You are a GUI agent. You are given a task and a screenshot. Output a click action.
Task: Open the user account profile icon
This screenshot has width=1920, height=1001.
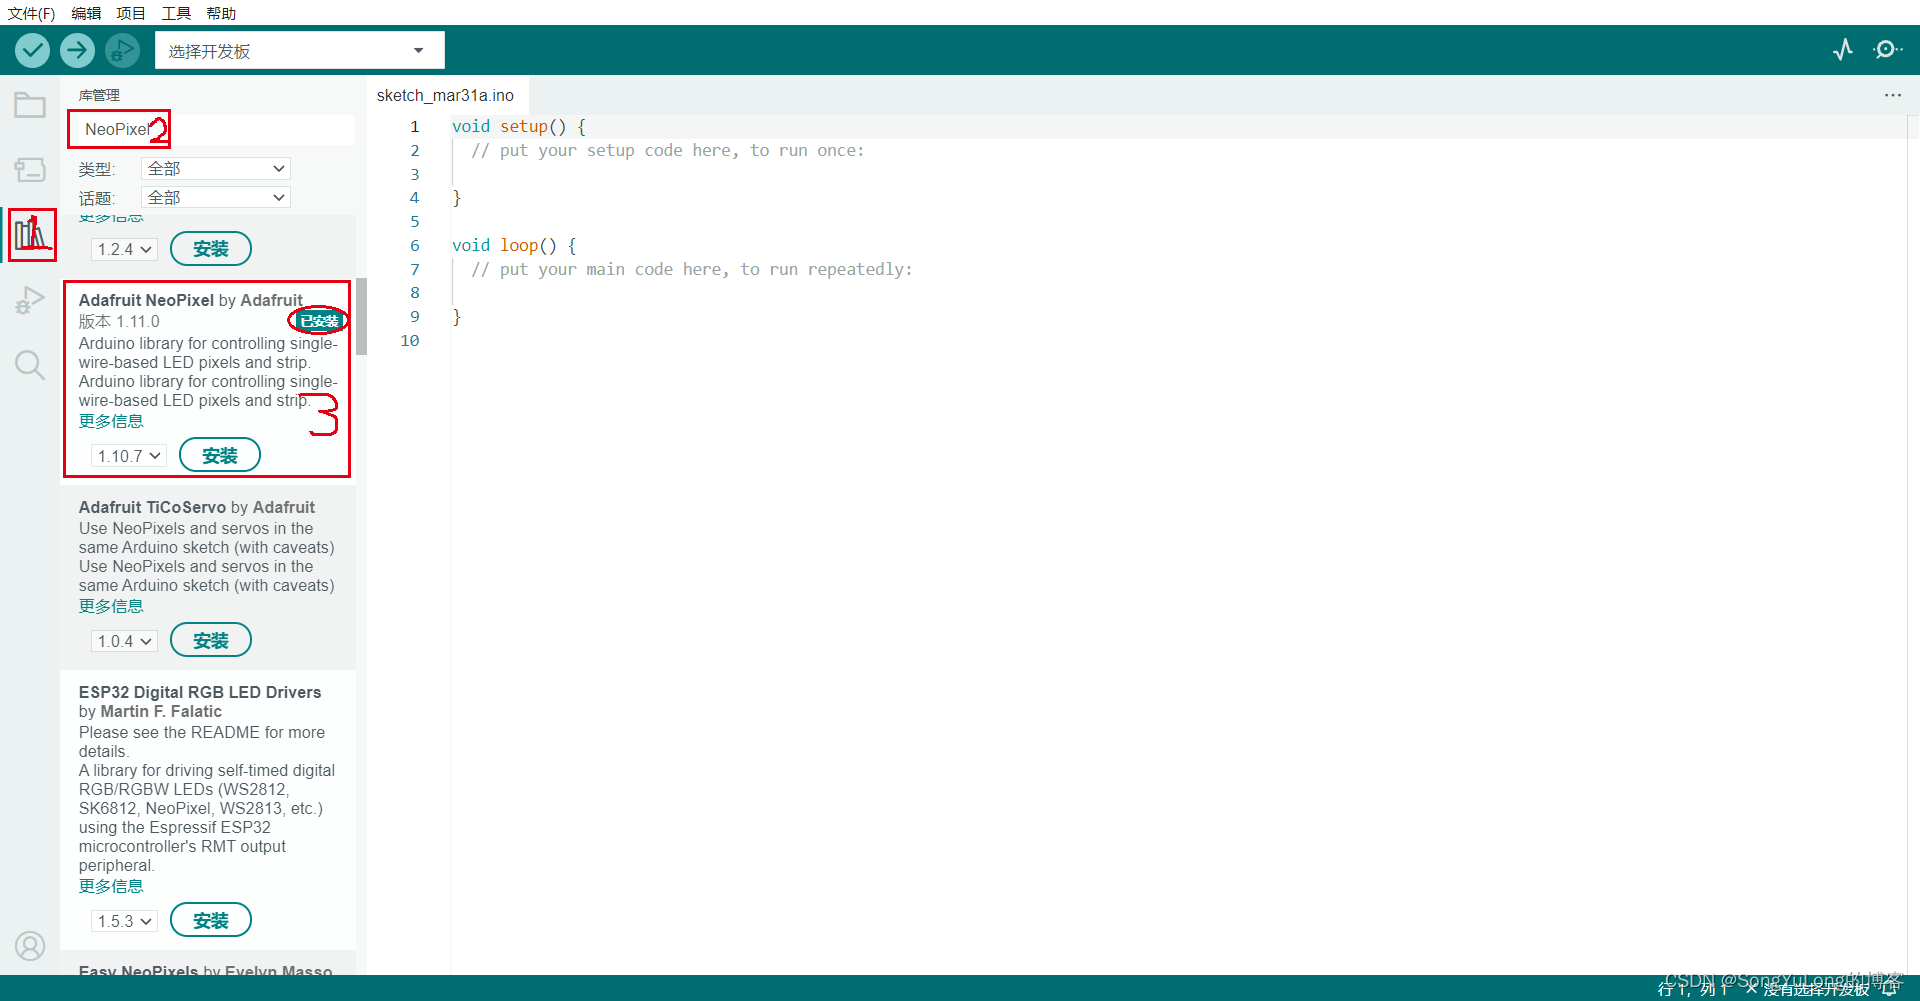(30, 945)
